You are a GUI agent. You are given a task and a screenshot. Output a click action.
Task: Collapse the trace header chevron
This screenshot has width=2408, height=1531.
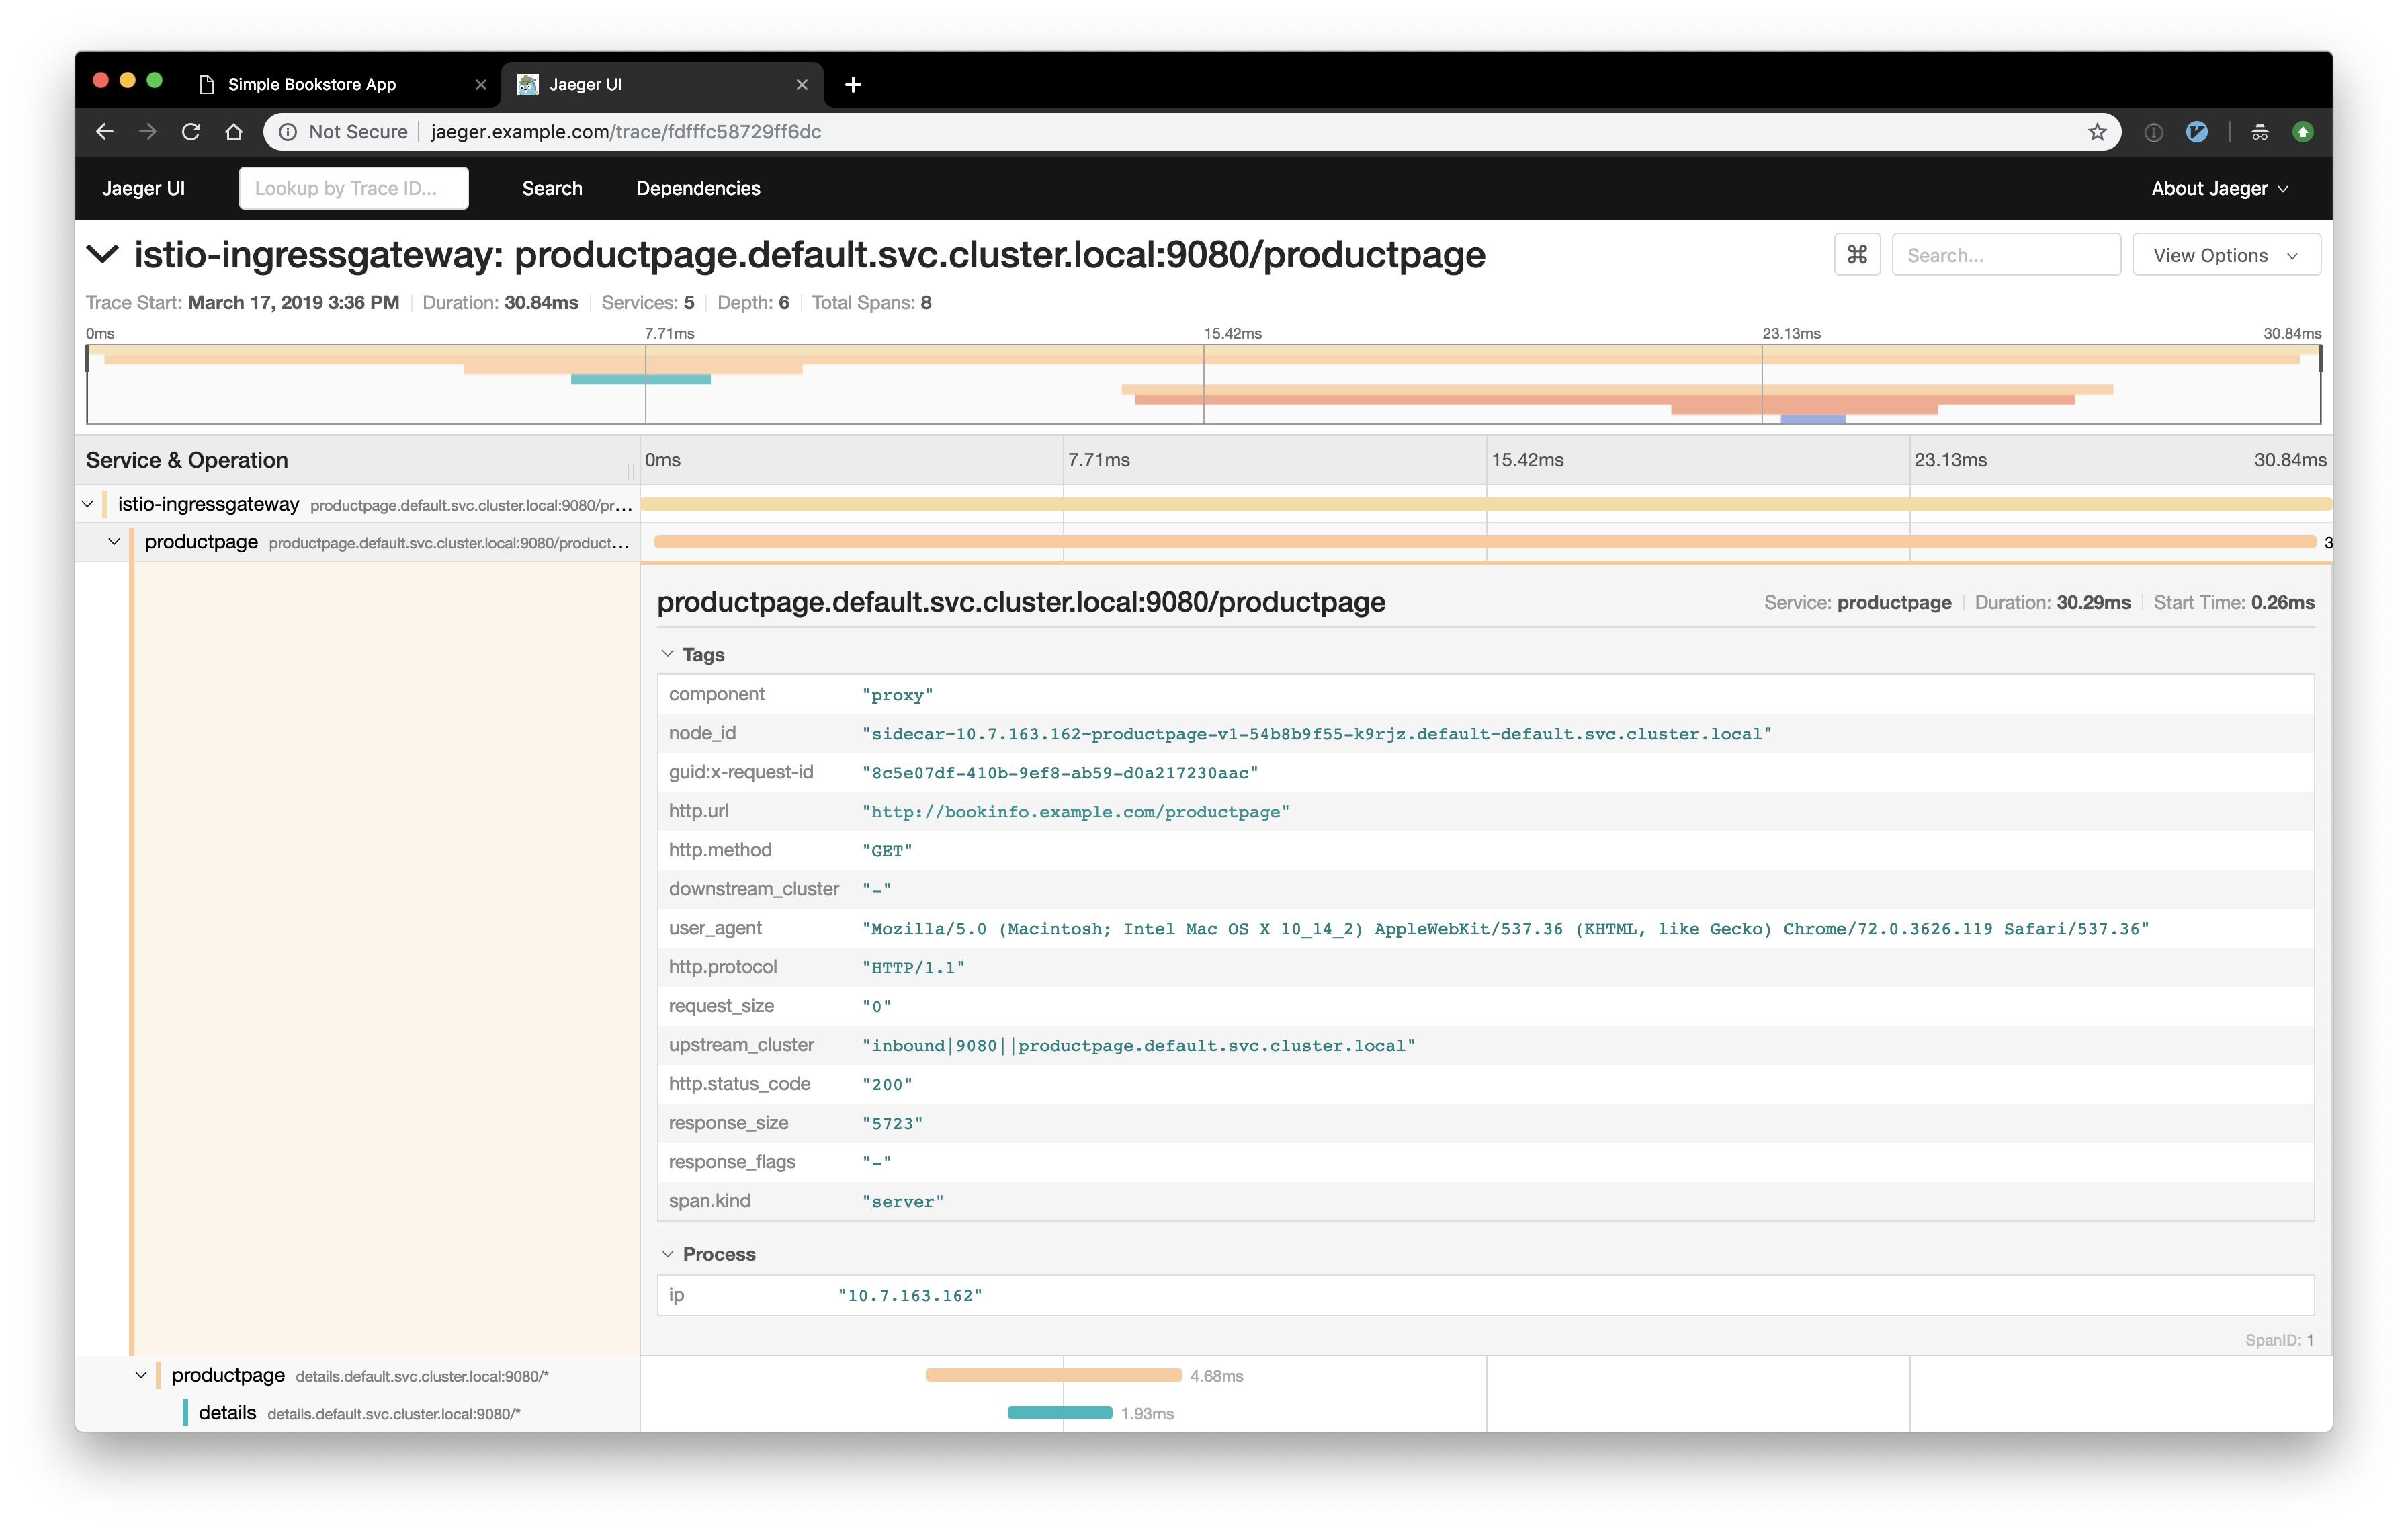tap(103, 254)
